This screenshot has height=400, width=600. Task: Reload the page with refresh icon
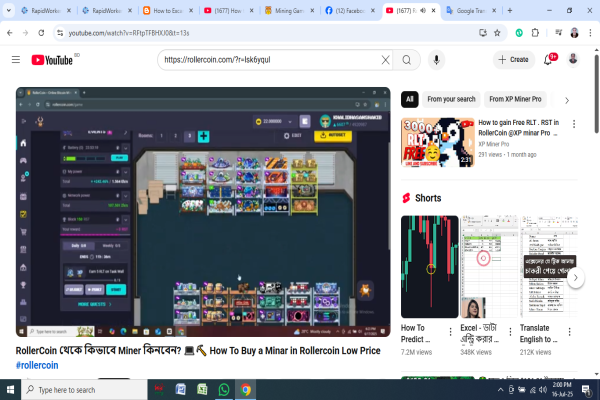click(41, 33)
